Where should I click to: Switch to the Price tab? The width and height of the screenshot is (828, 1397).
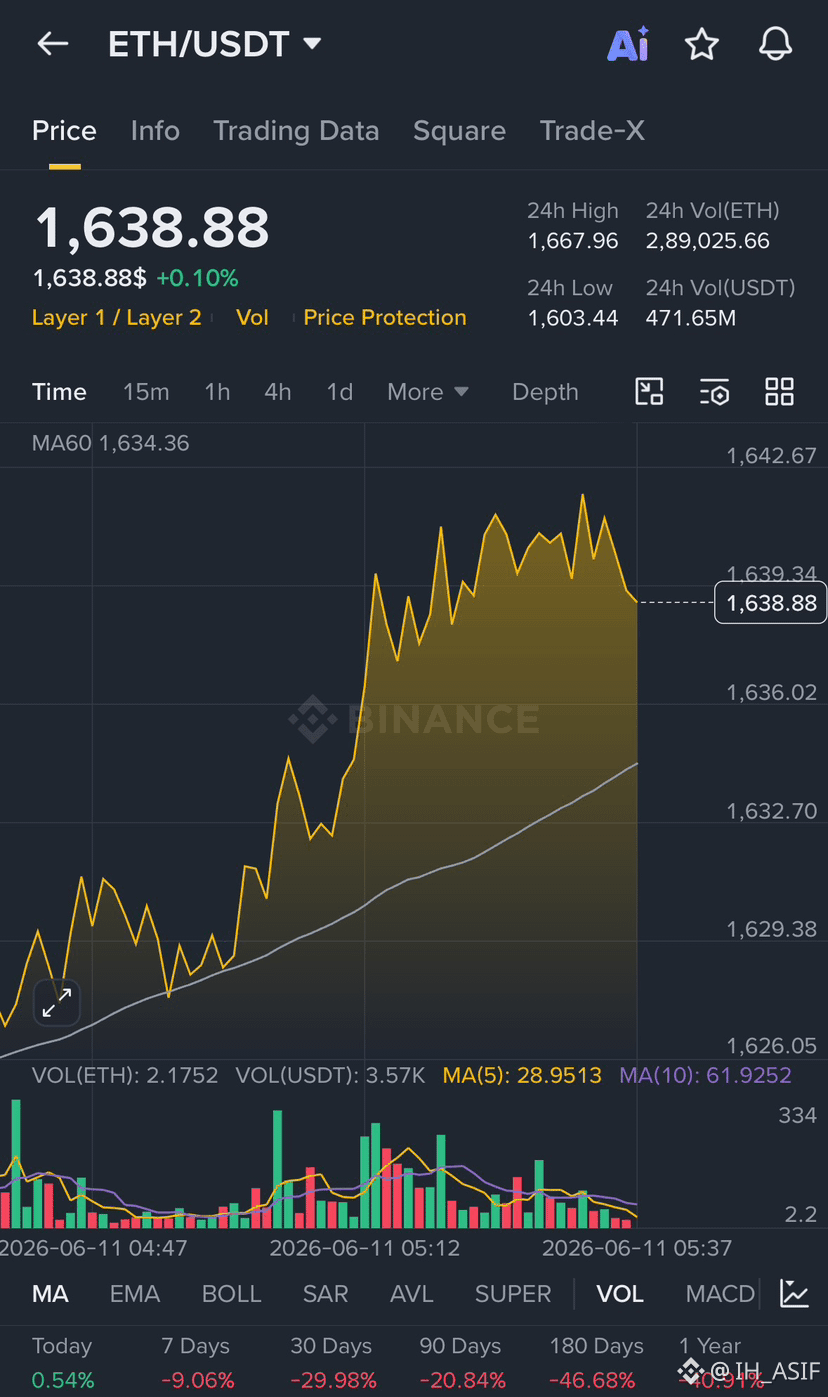coord(64,131)
